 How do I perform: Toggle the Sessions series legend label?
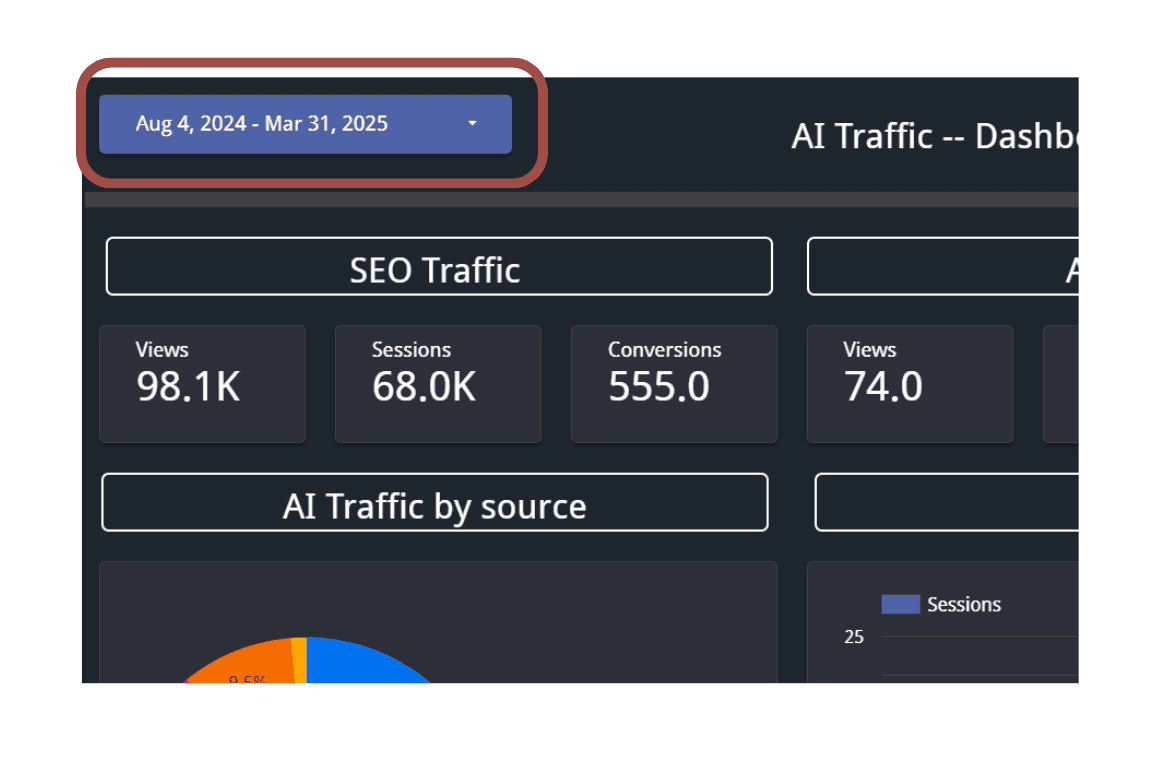click(x=963, y=604)
